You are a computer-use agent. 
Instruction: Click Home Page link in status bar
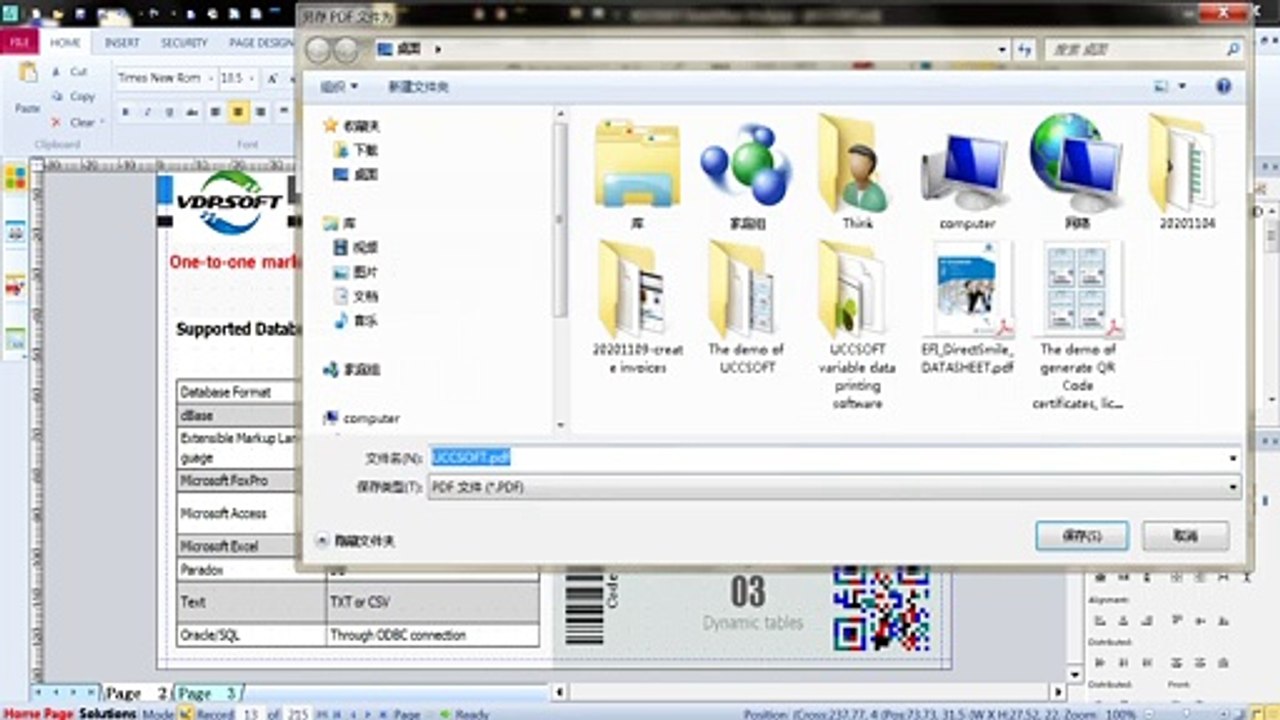click(38, 714)
